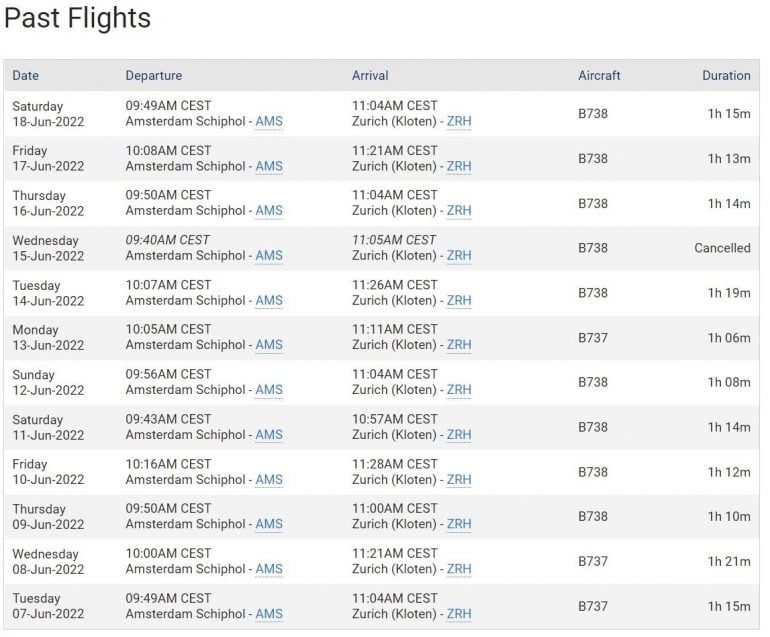Click the Arrival column header
The height and width of the screenshot is (637, 770).
(370, 76)
